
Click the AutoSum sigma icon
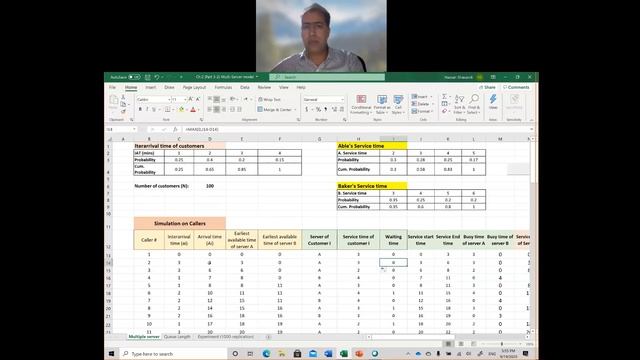coord(444,97)
